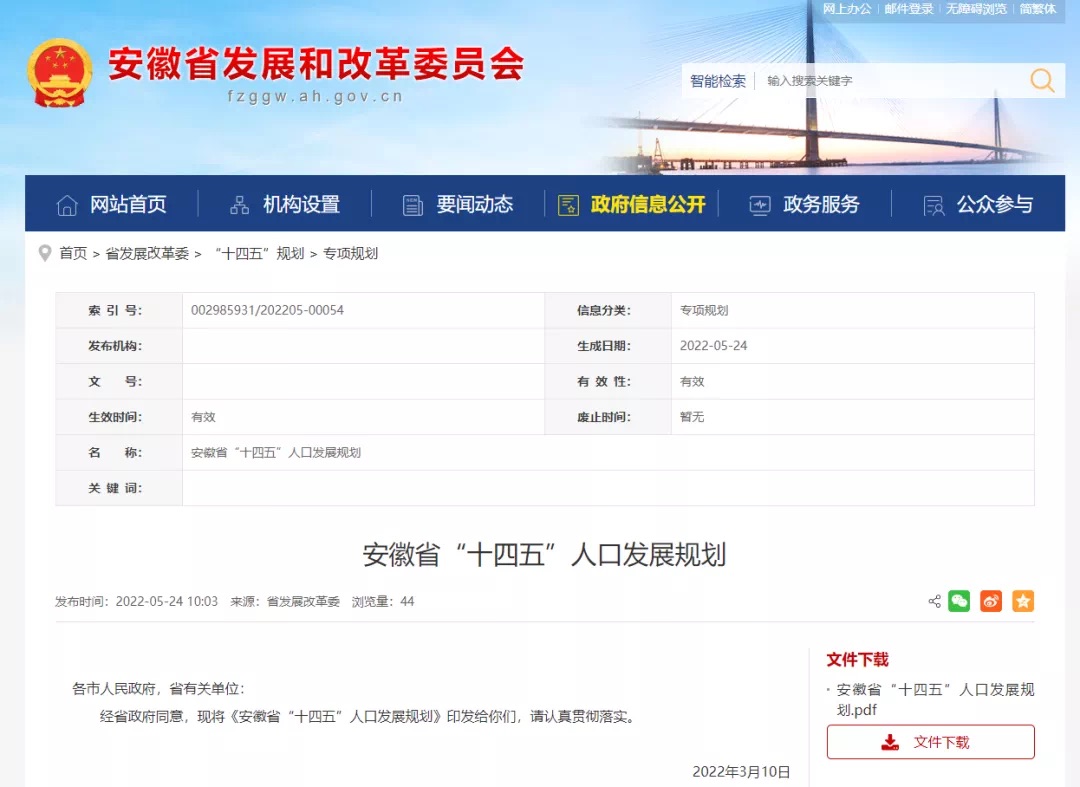Click the 邮件登录 top link
This screenshot has height=787, width=1080.
click(908, 9)
